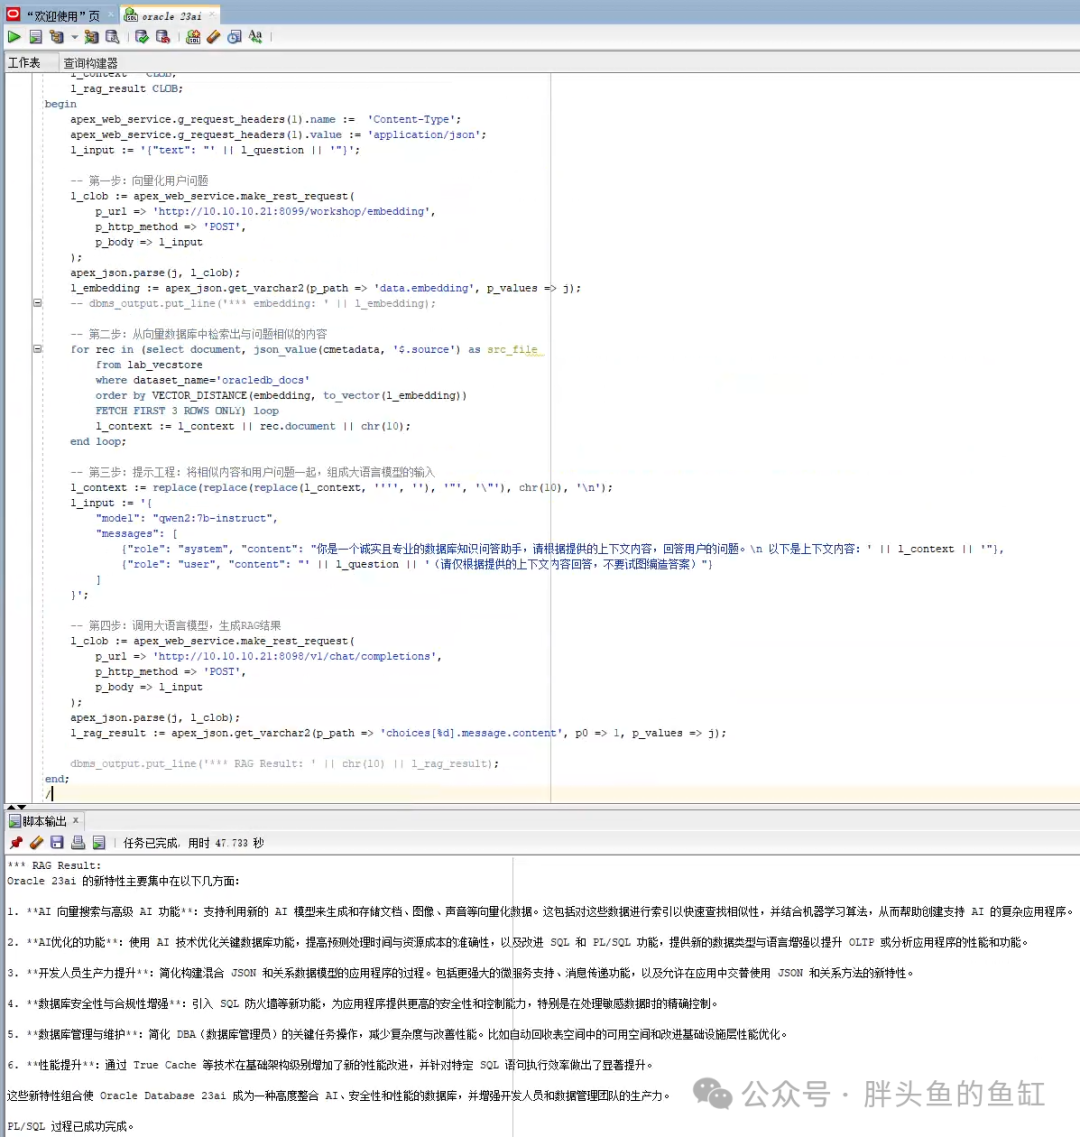This screenshot has height=1137, width=1080.
Task: Click the '*** RAG Result:' output line
Action: point(54,866)
